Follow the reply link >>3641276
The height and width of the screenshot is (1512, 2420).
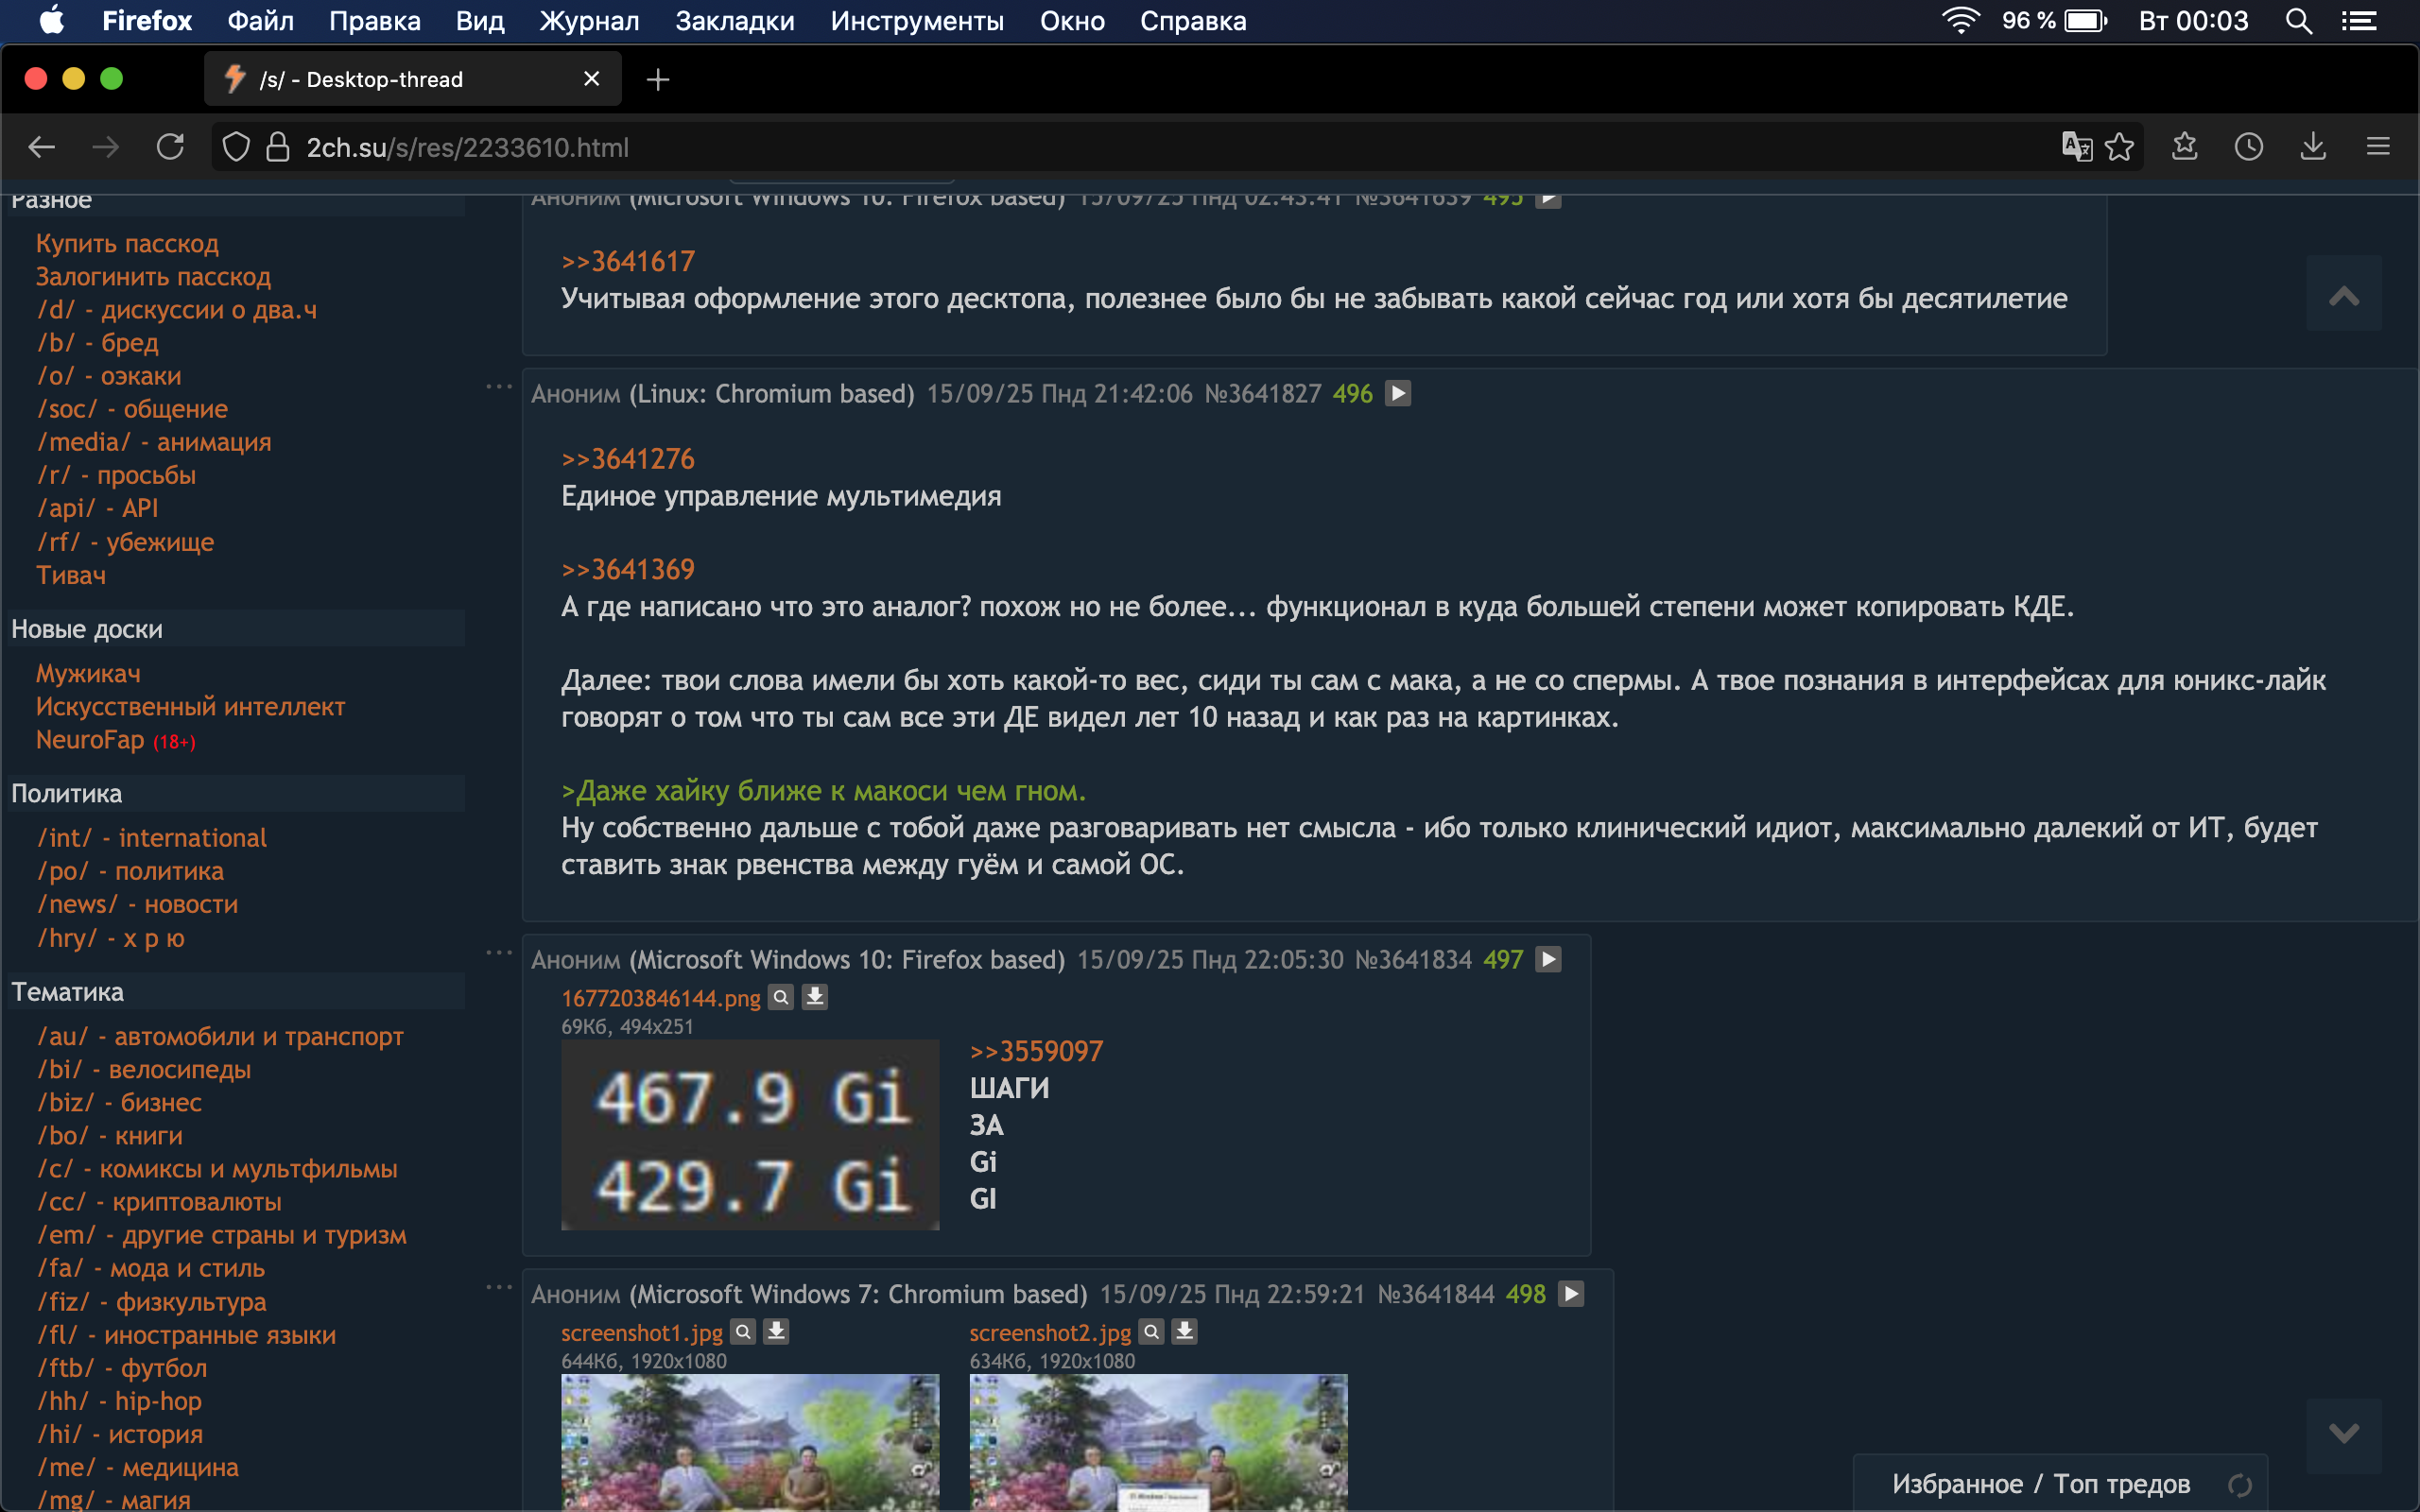627,459
